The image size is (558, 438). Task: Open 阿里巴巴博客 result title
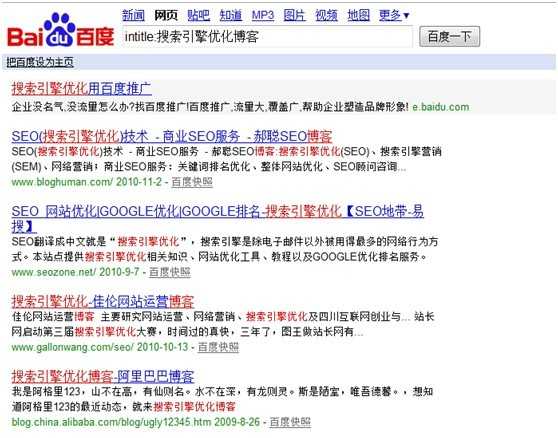tap(103, 376)
